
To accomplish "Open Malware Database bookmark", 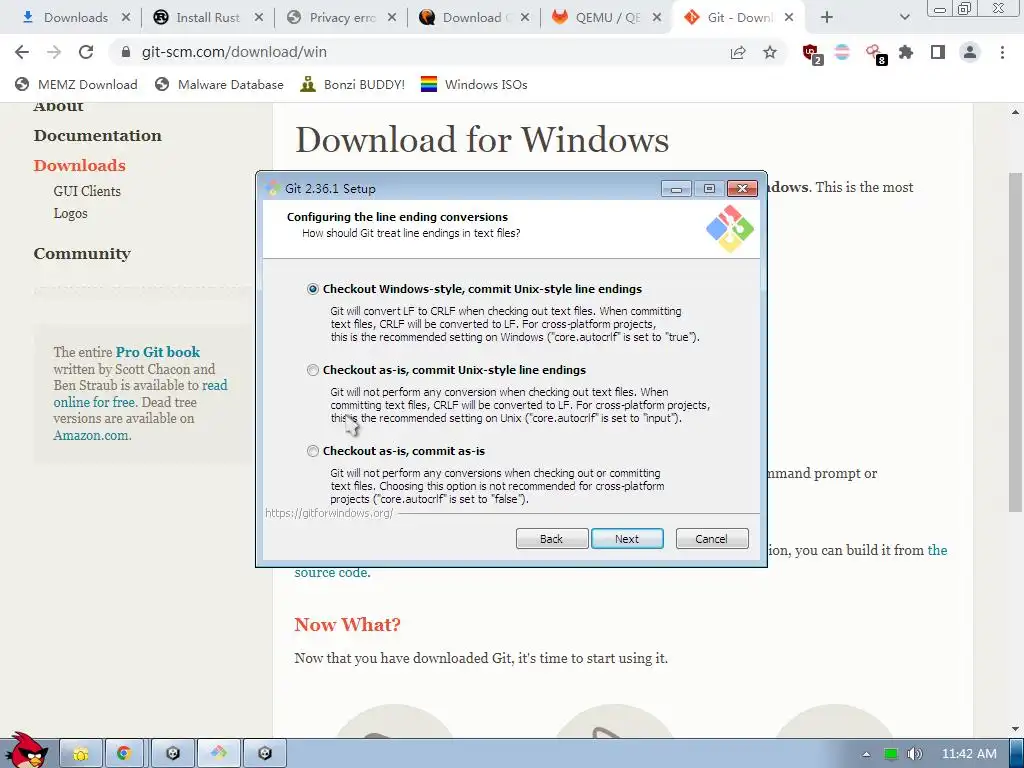I will (219, 84).
